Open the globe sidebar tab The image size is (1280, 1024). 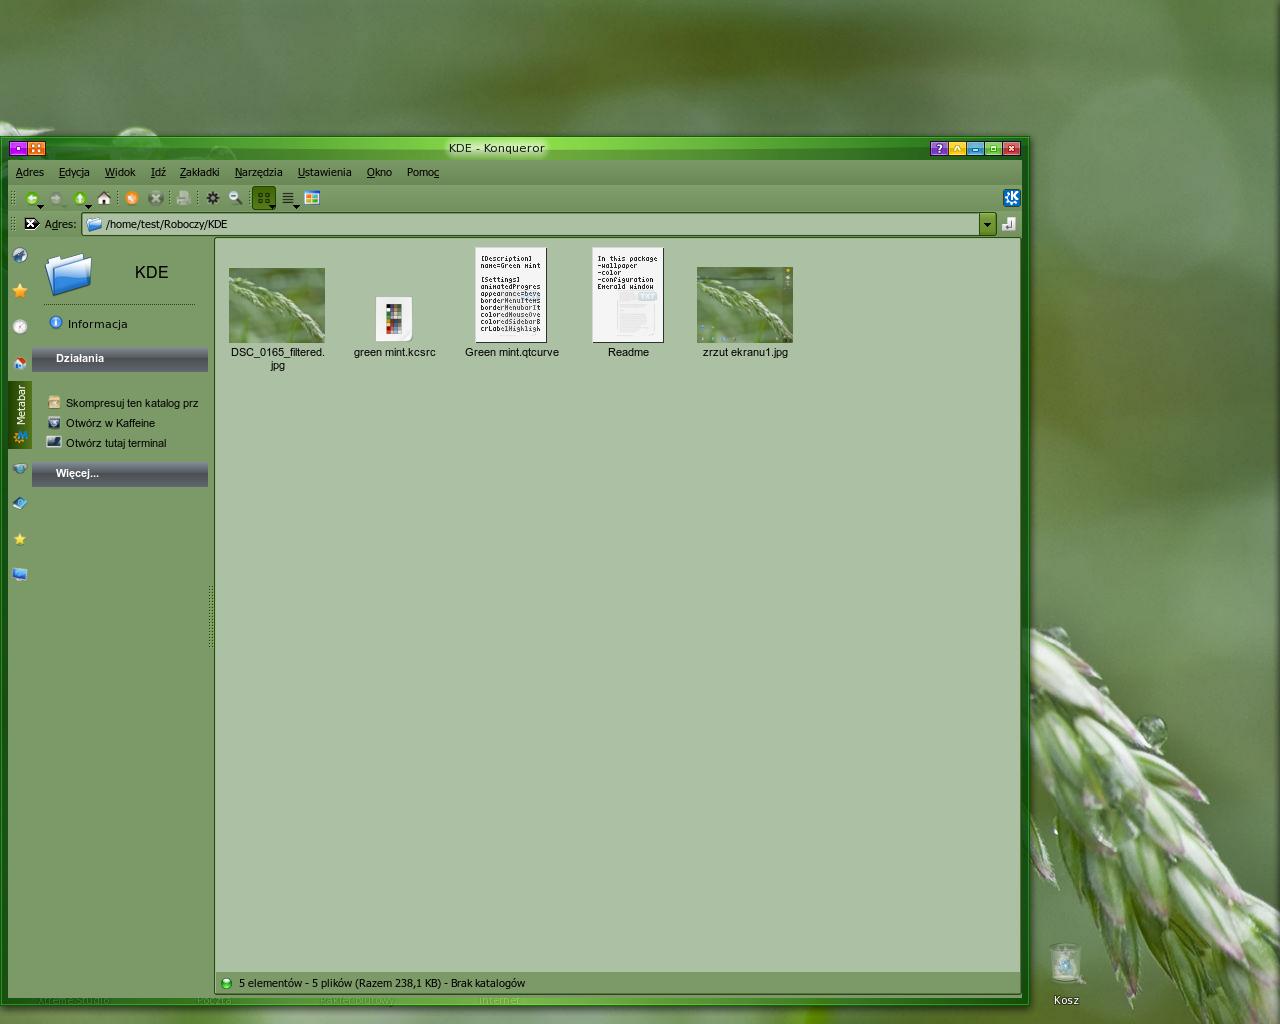(20, 255)
